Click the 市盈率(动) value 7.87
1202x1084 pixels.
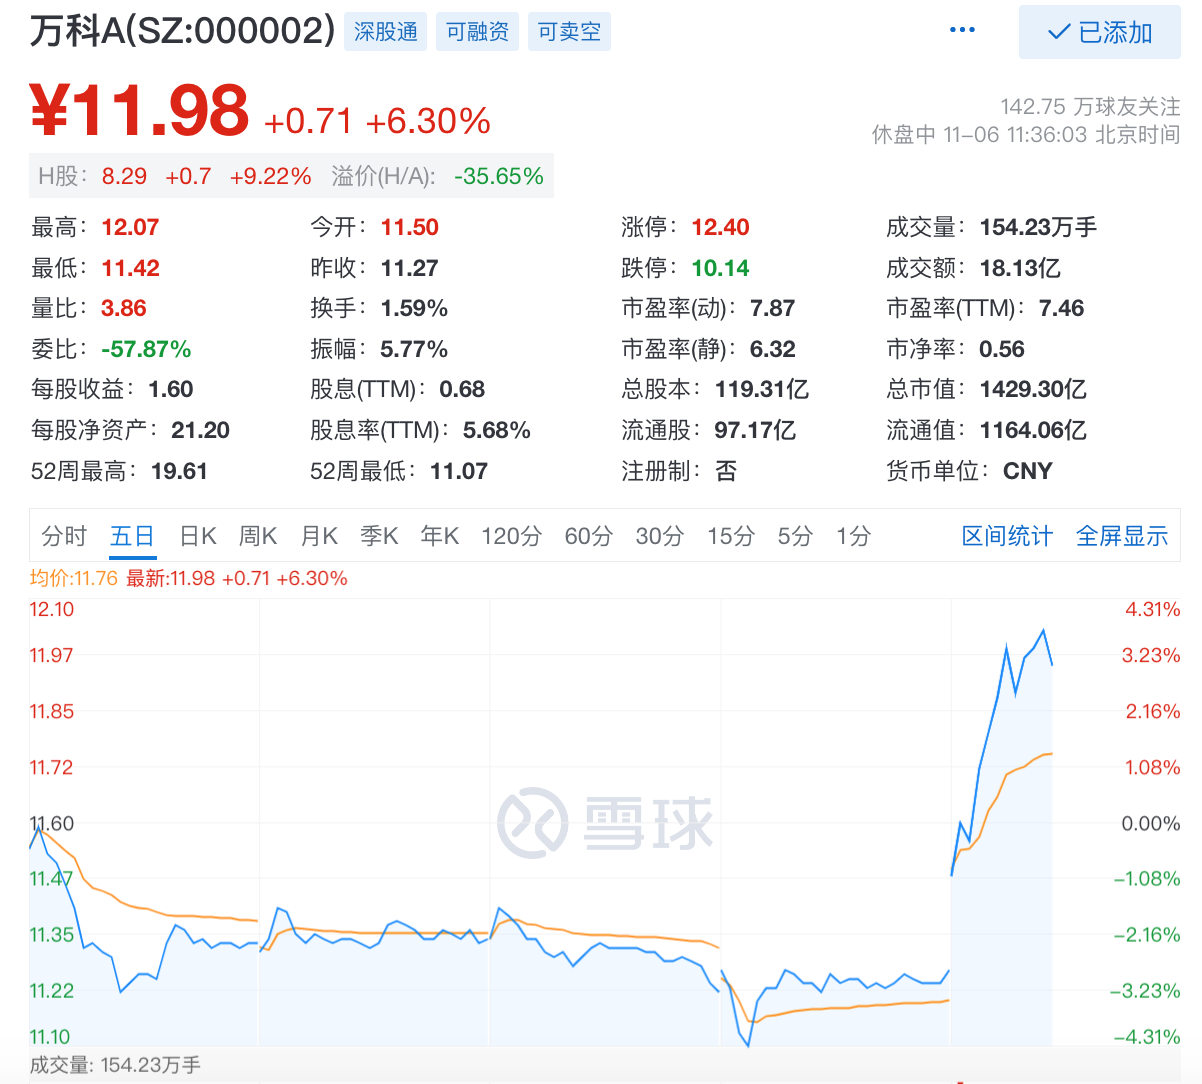tap(772, 308)
